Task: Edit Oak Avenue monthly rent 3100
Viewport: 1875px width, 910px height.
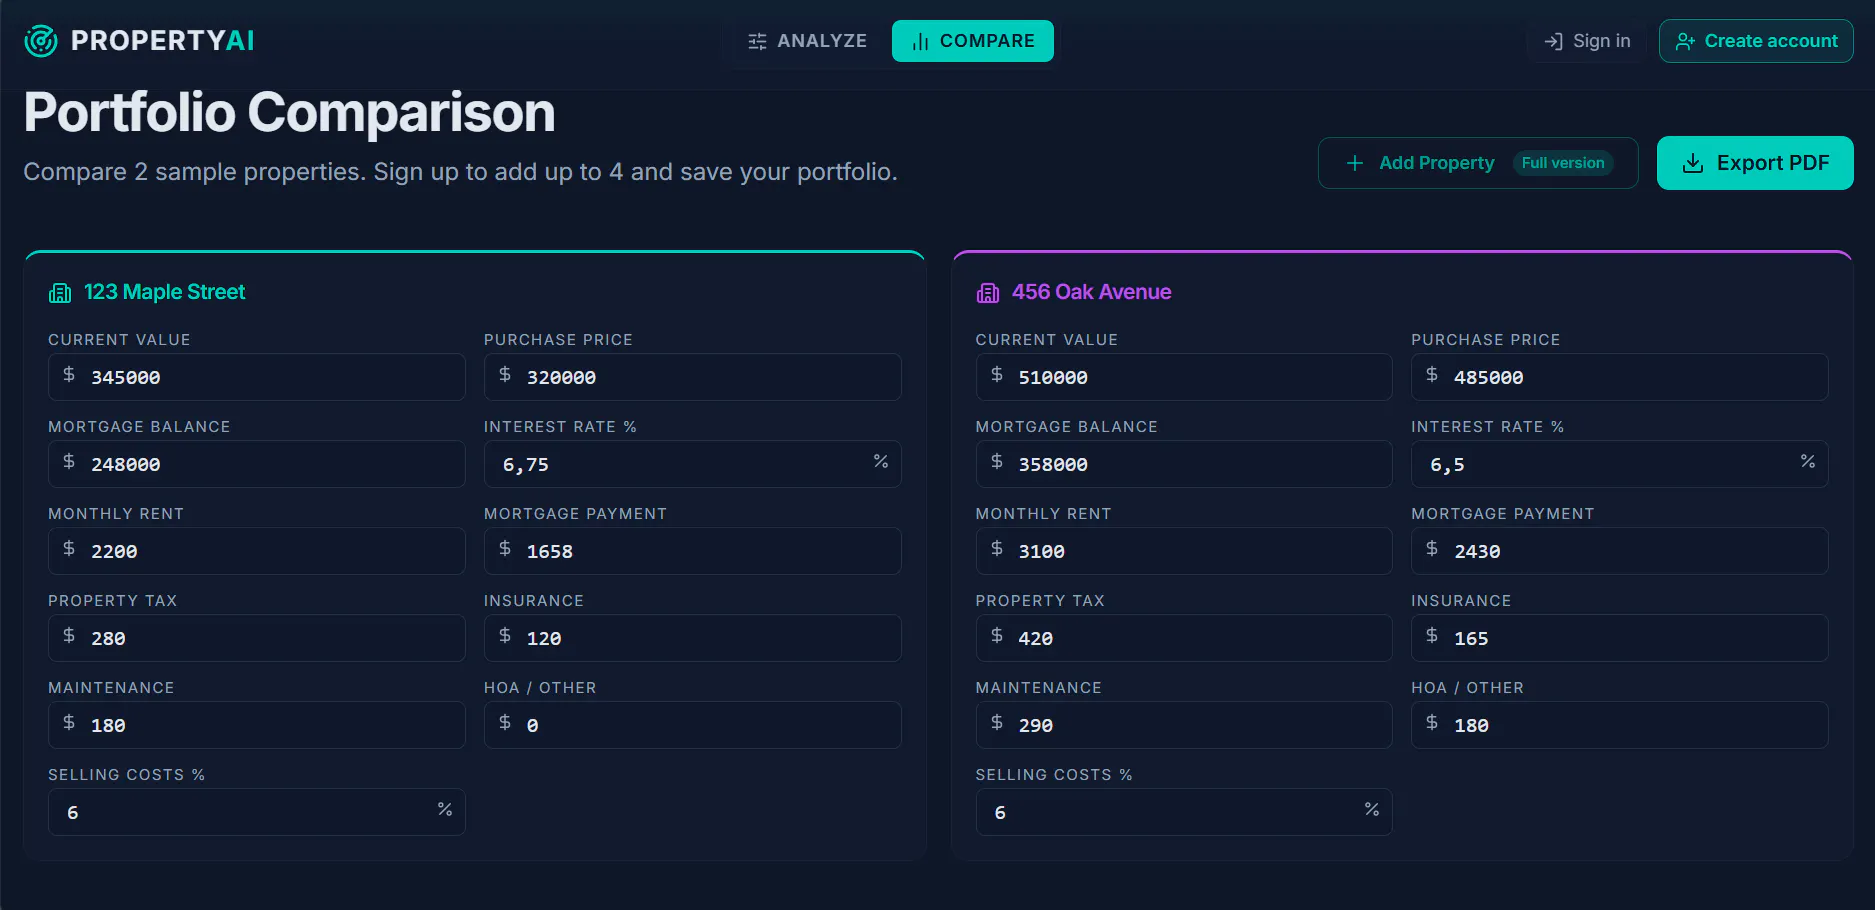Action: click(1184, 551)
